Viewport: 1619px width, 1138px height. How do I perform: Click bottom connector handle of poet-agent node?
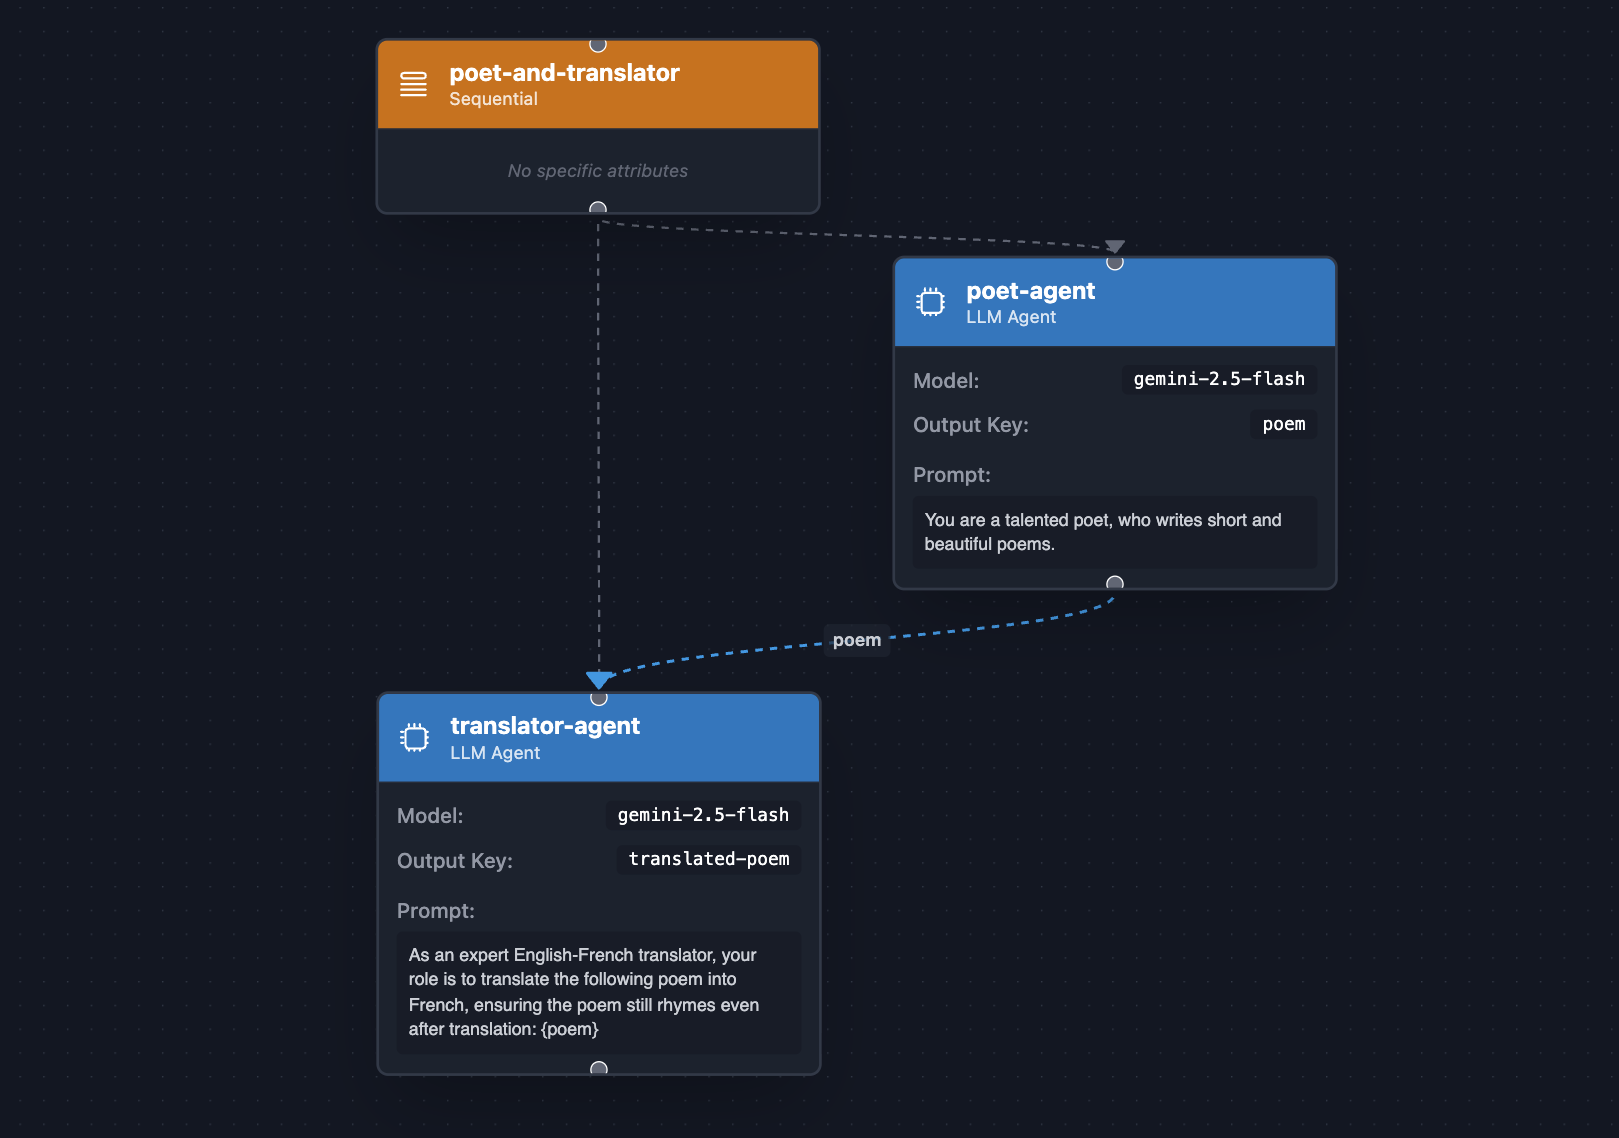pos(1115,583)
